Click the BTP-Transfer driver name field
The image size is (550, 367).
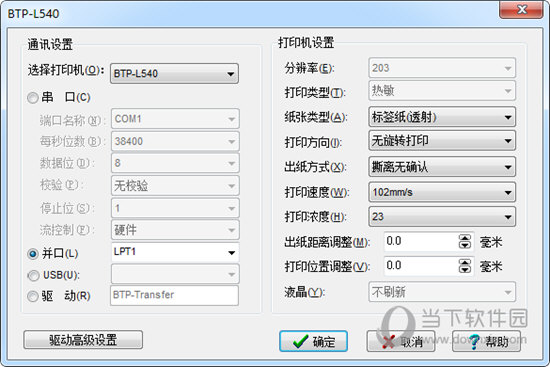[x=174, y=295]
